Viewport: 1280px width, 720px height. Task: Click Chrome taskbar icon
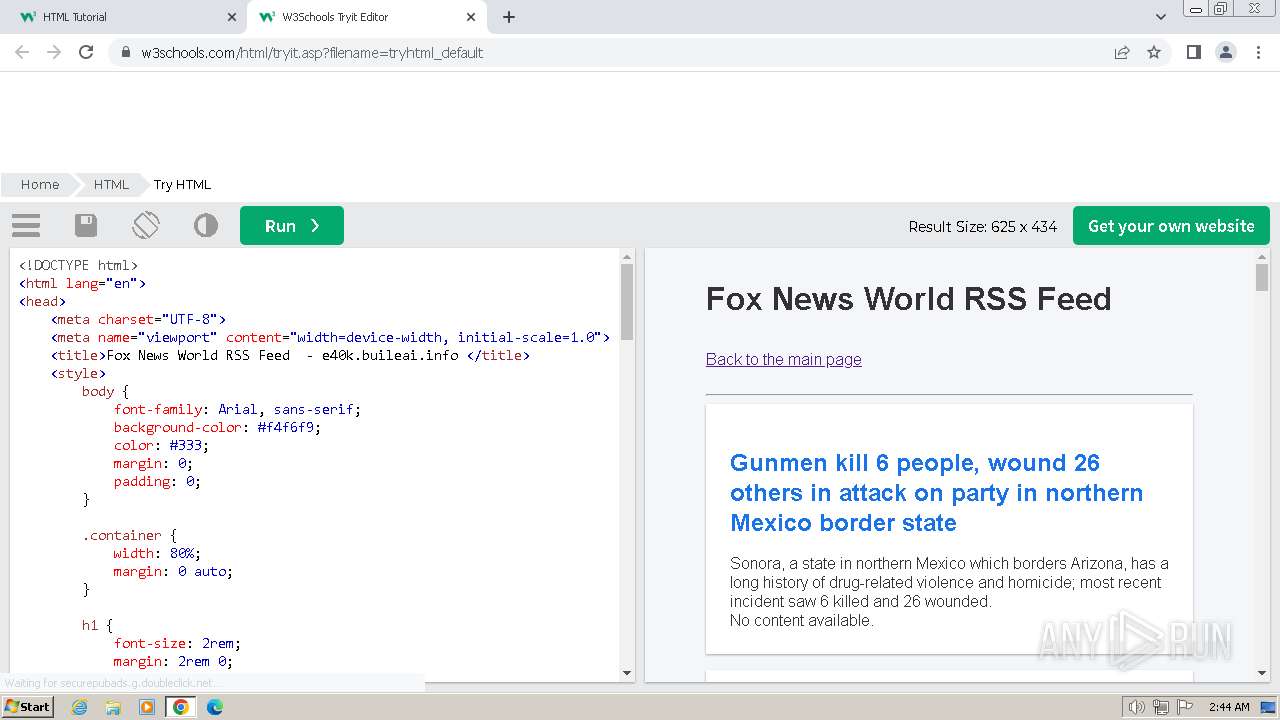(181, 707)
